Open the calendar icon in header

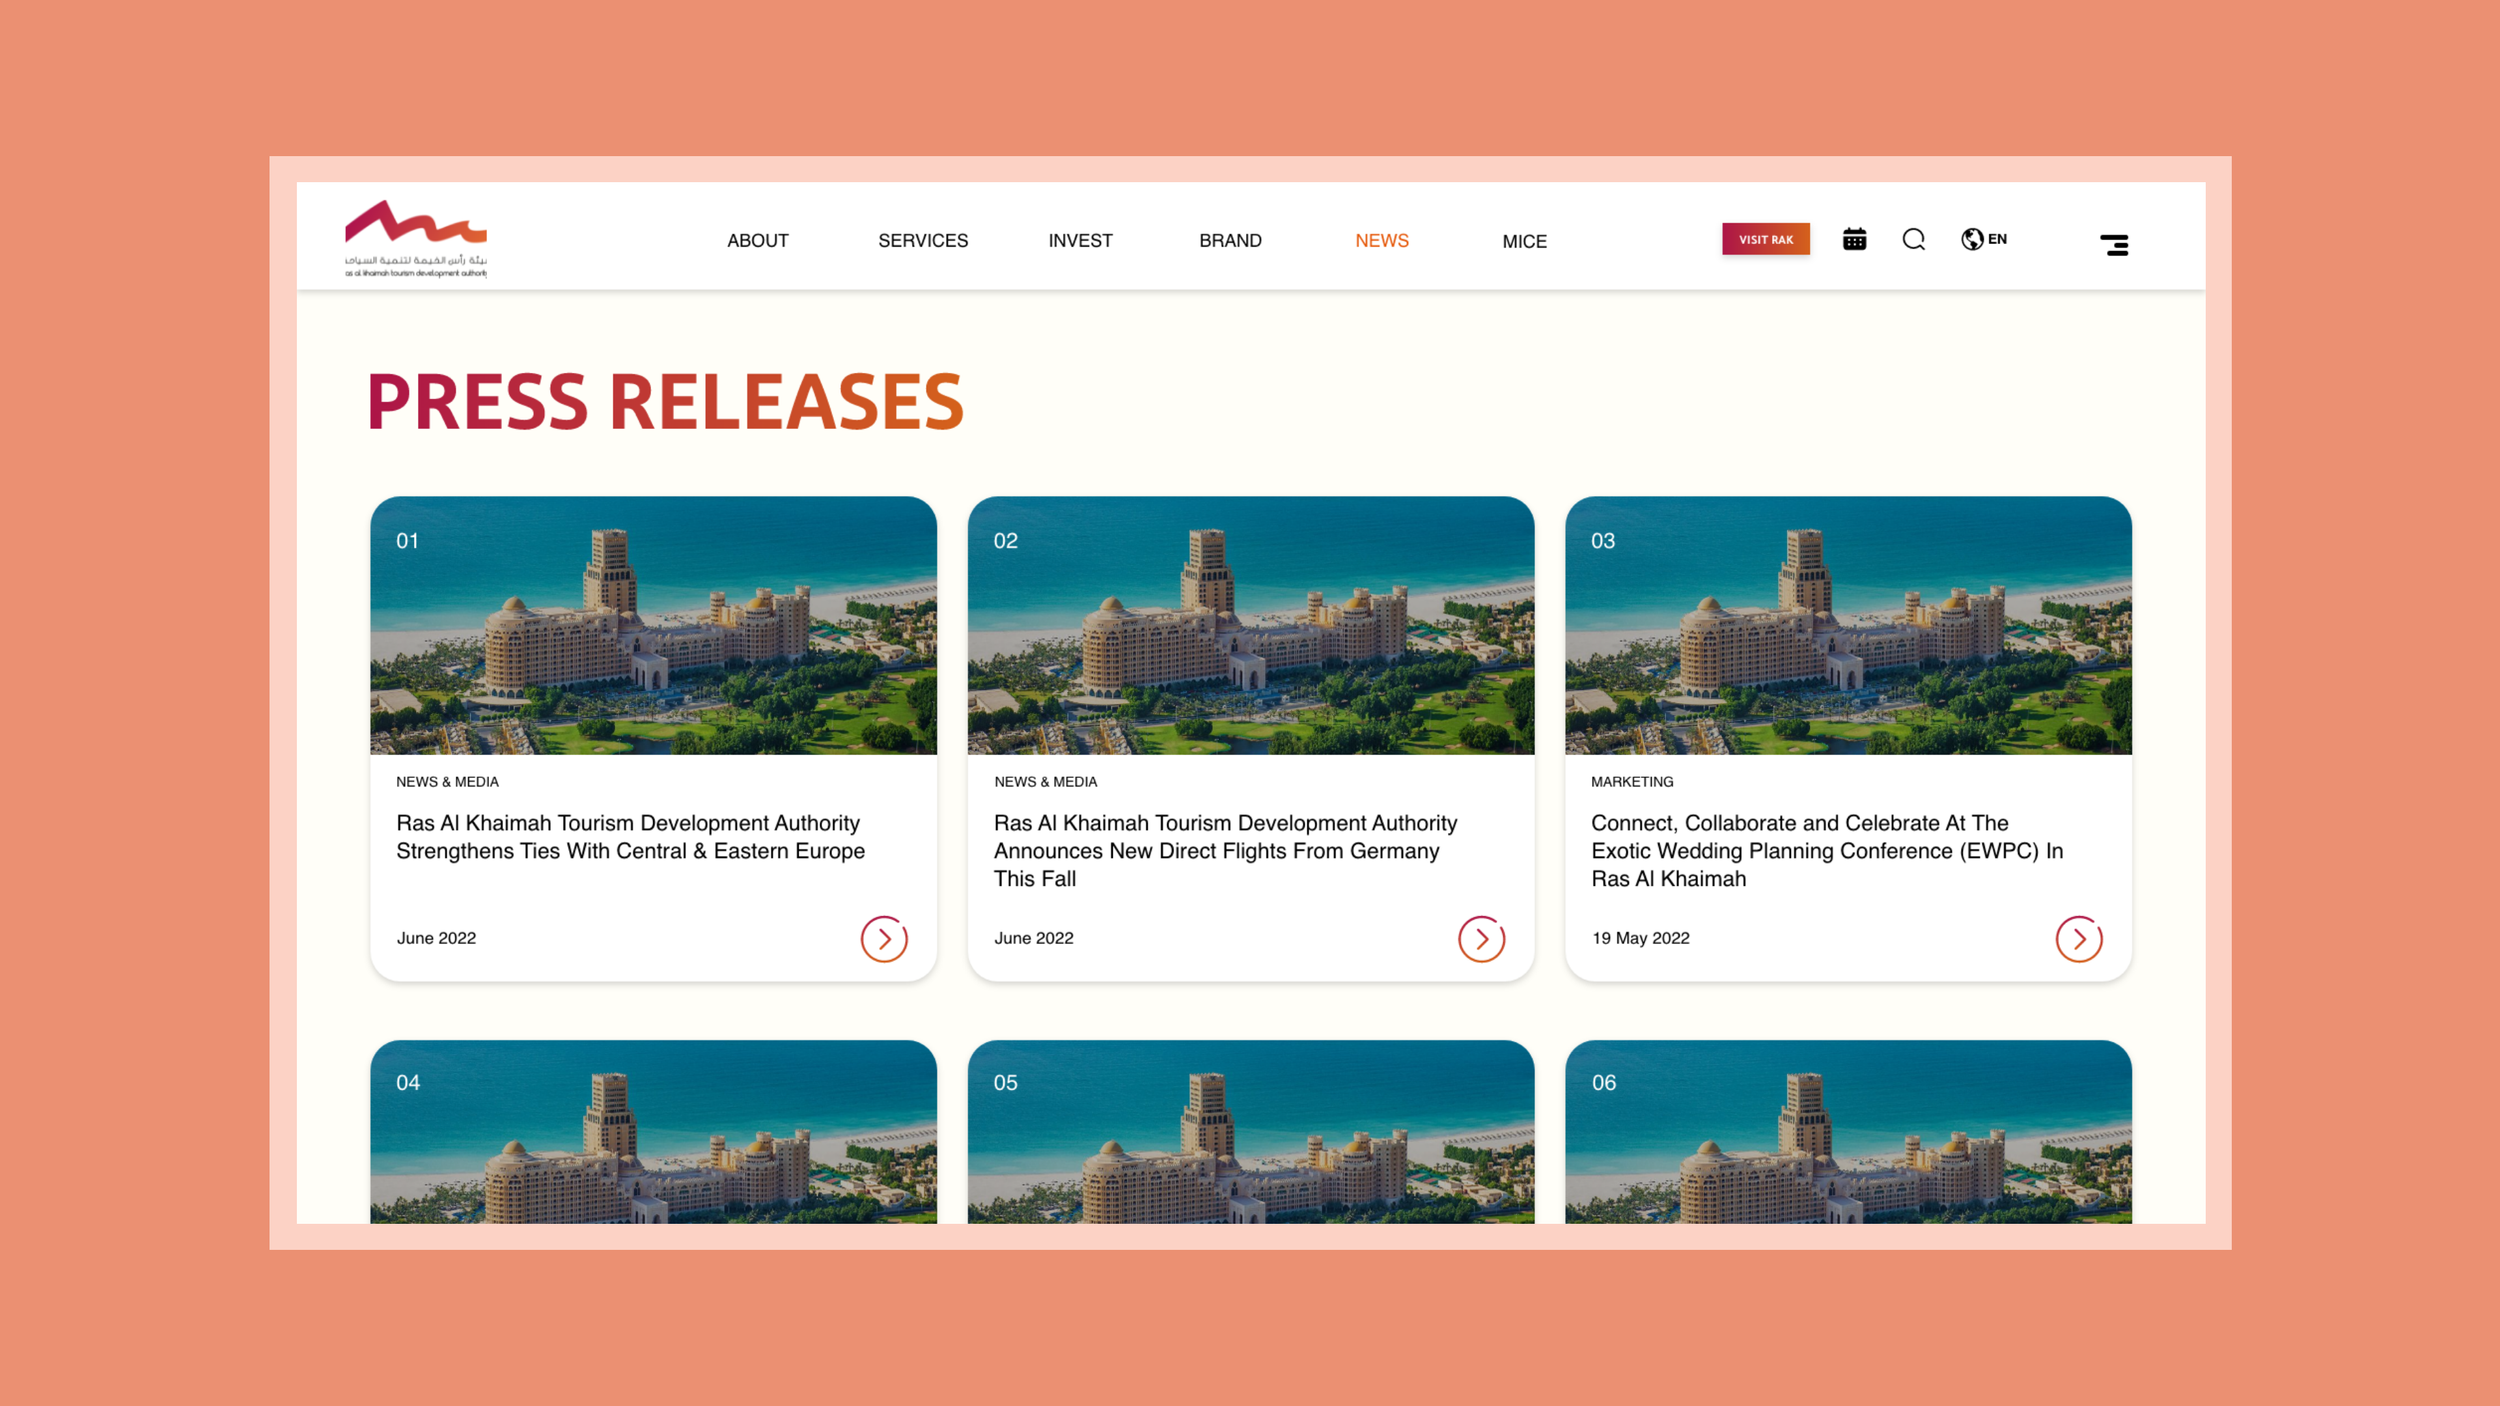click(x=1854, y=239)
